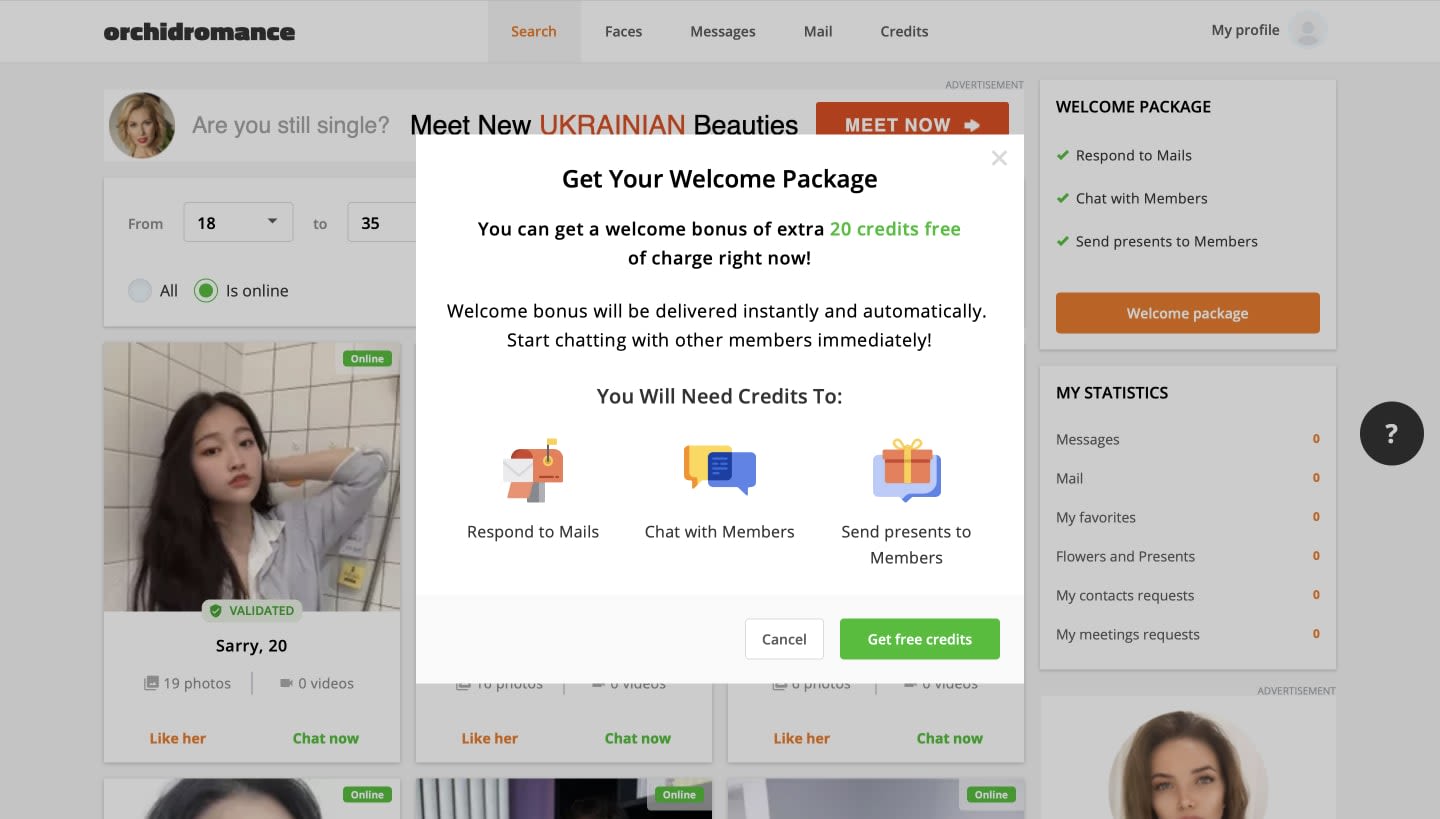Viewport: 1440px width, 819px height.
Task: Select the Is online radio option
Action: (206, 291)
